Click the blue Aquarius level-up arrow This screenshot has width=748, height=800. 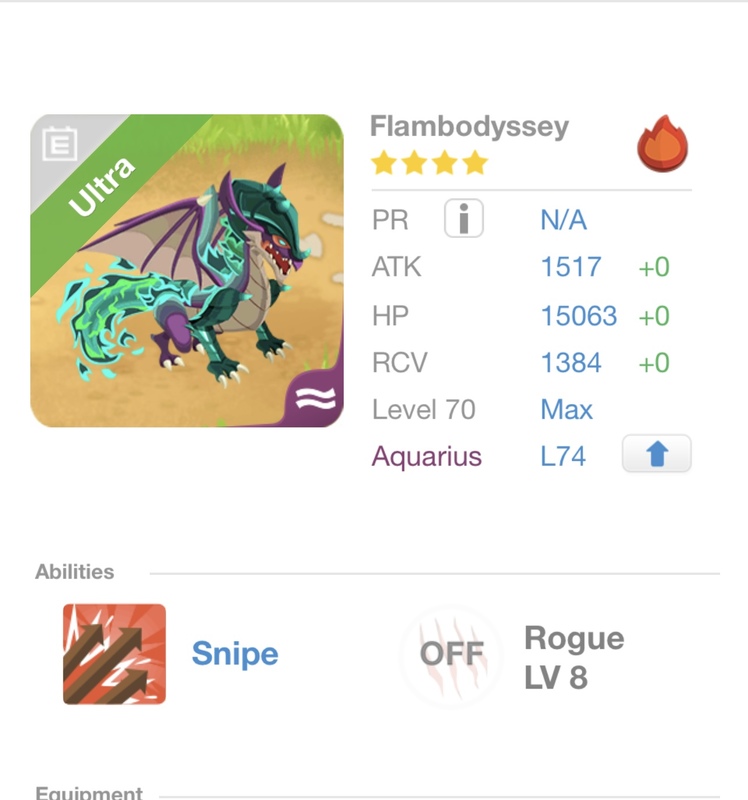coord(656,456)
